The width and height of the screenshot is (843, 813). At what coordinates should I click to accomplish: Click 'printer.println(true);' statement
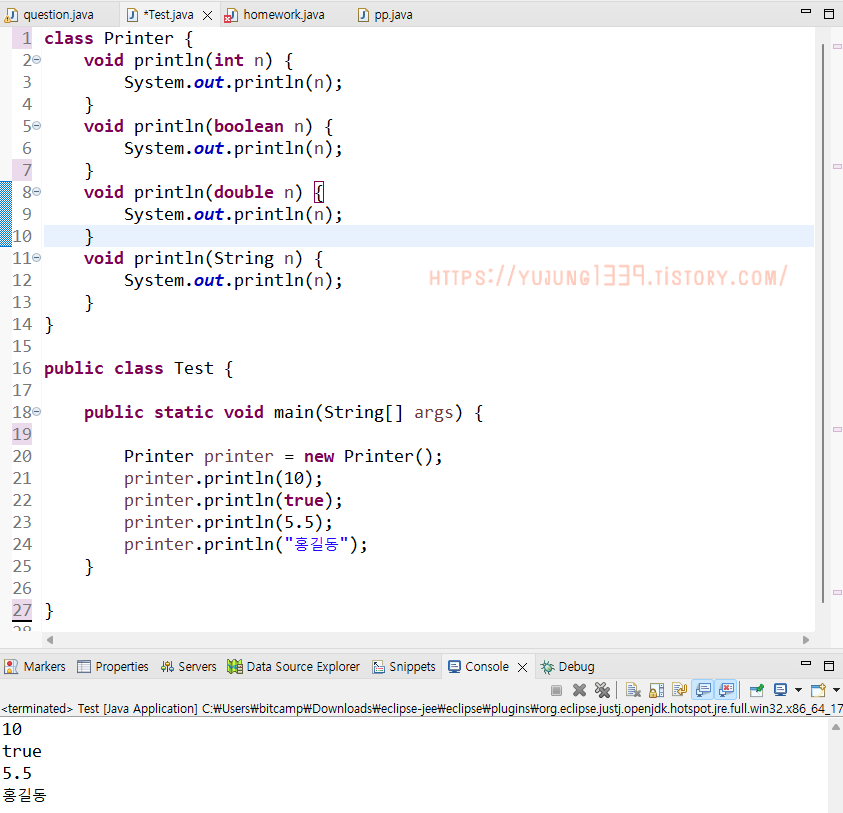point(233,500)
